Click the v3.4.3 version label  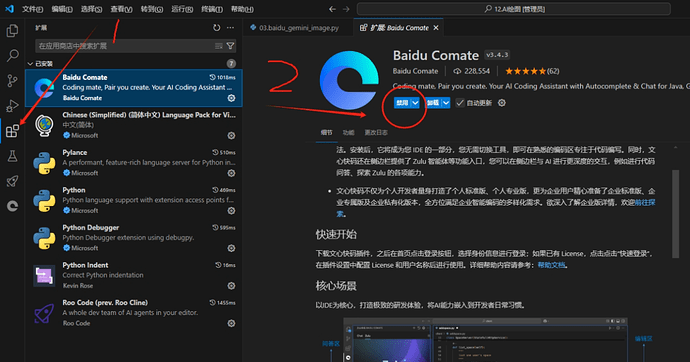[497, 55]
